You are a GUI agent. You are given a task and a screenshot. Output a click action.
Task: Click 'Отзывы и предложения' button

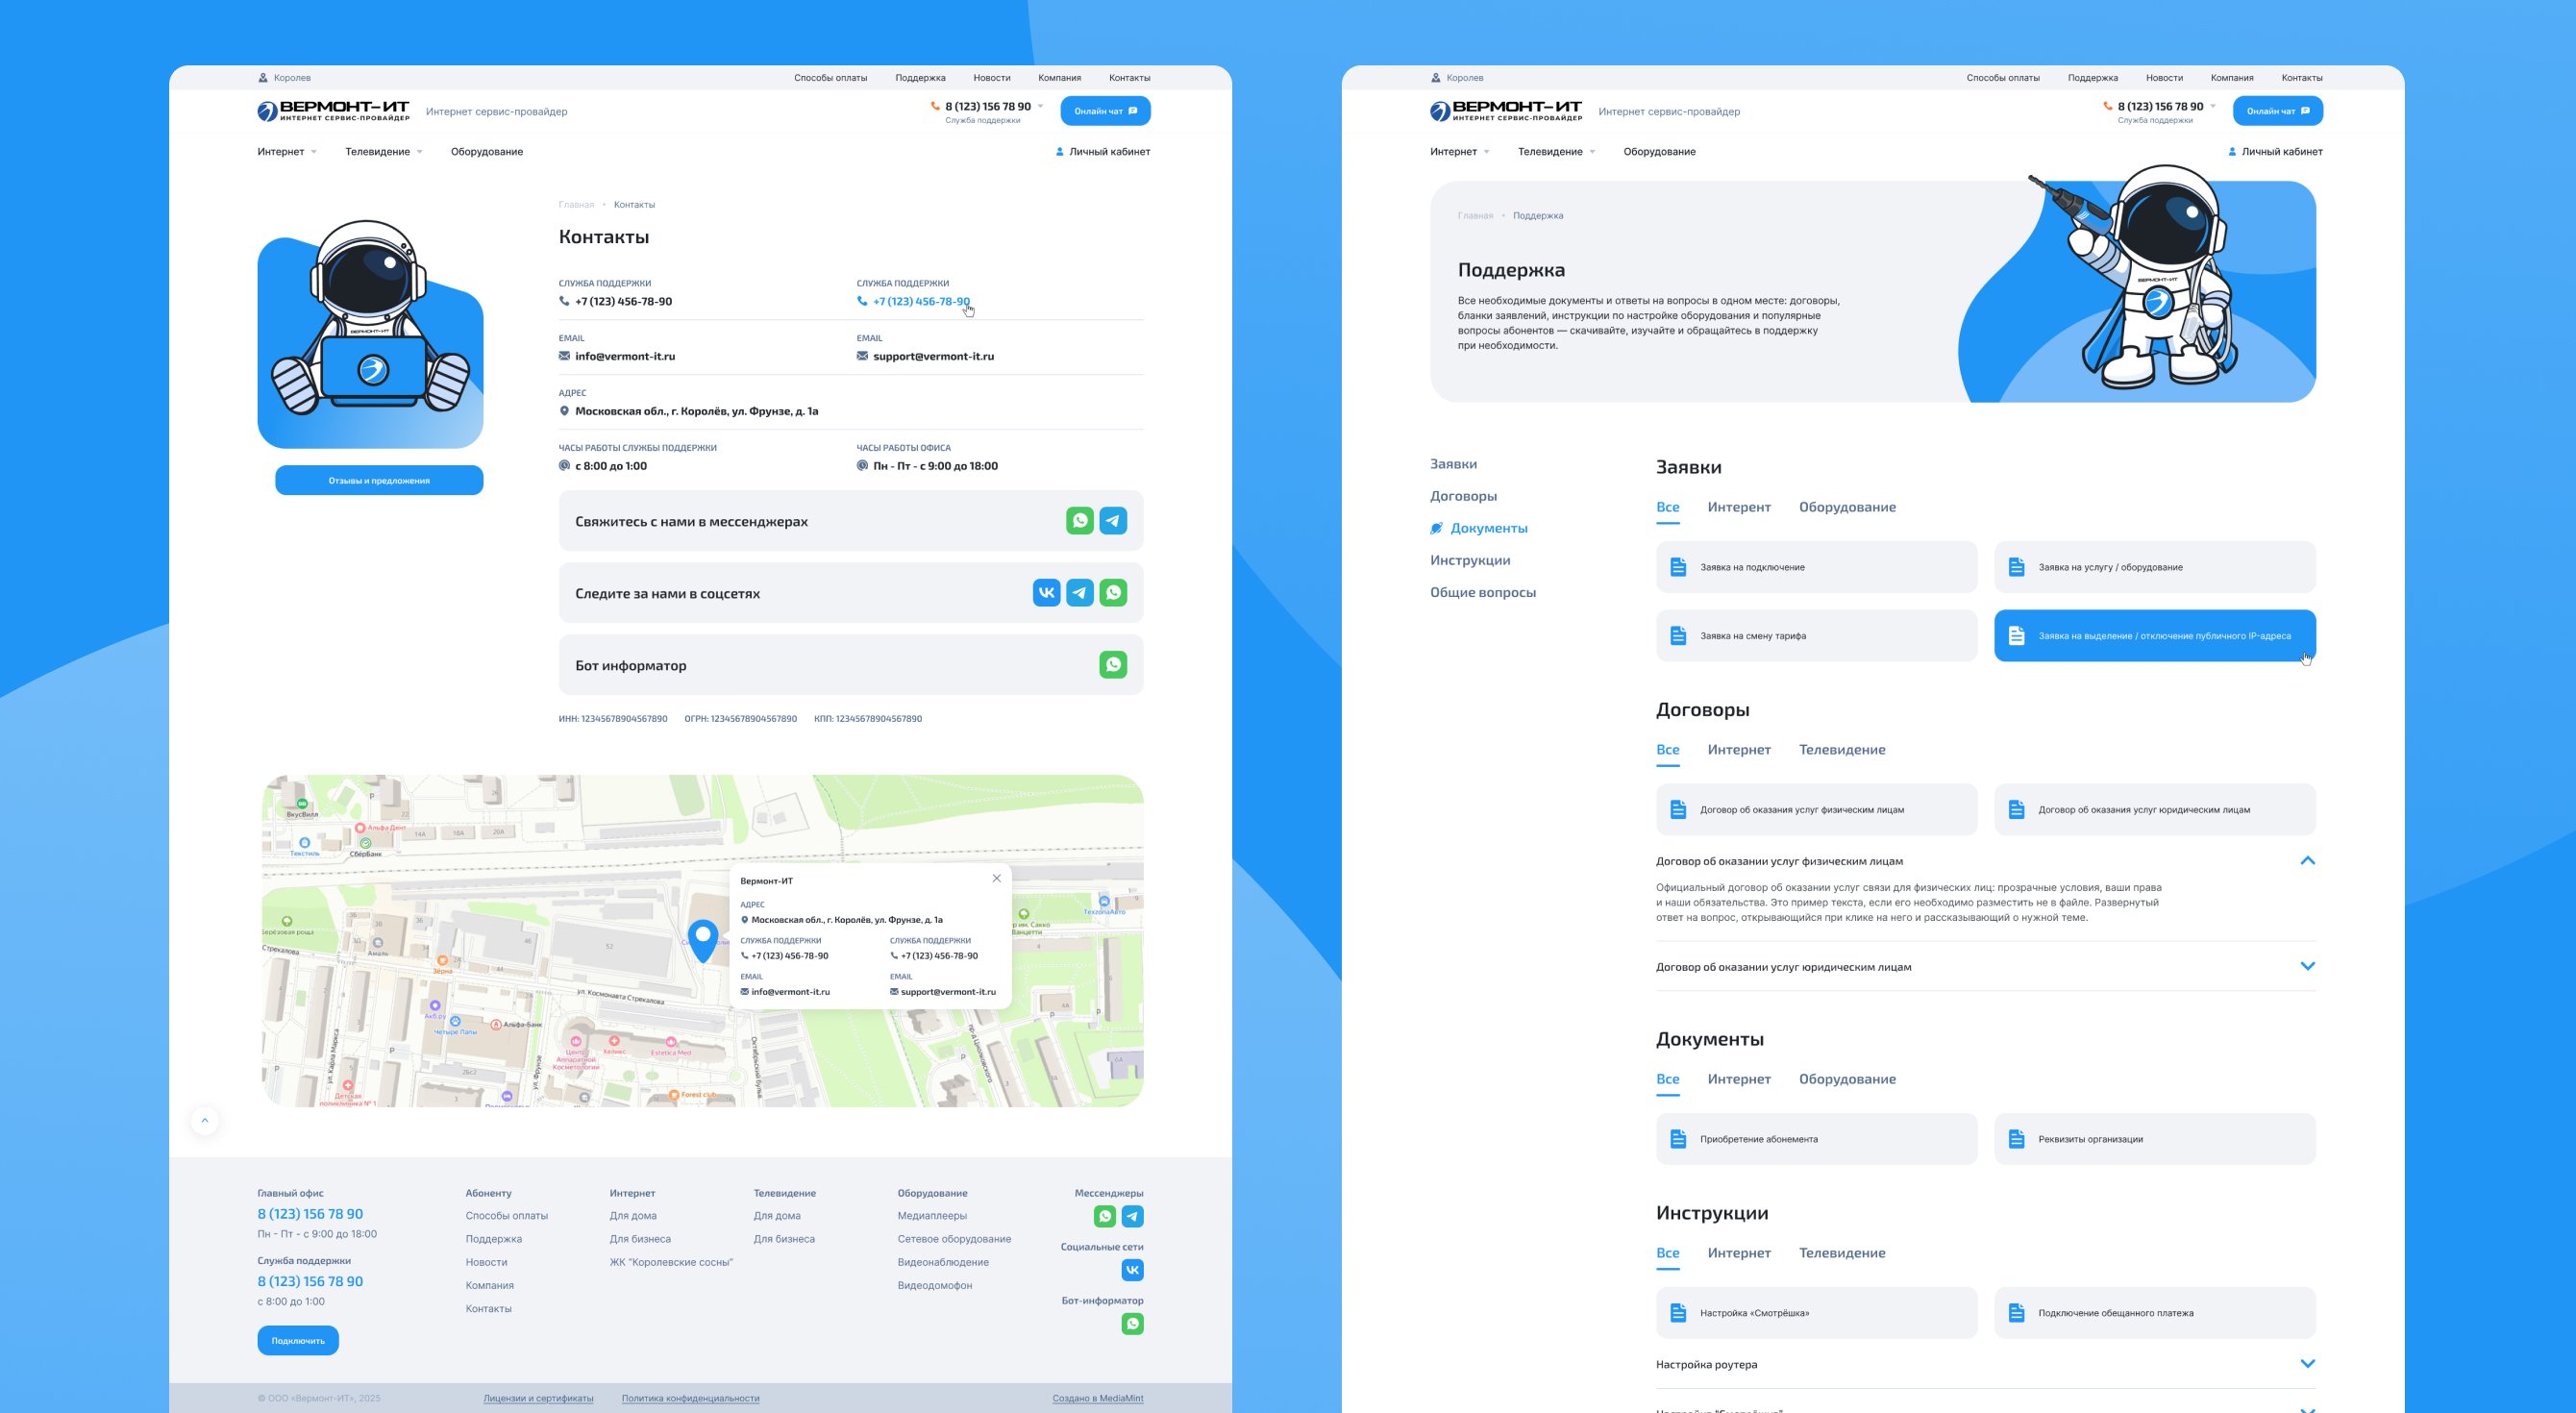(x=379, y=481)
